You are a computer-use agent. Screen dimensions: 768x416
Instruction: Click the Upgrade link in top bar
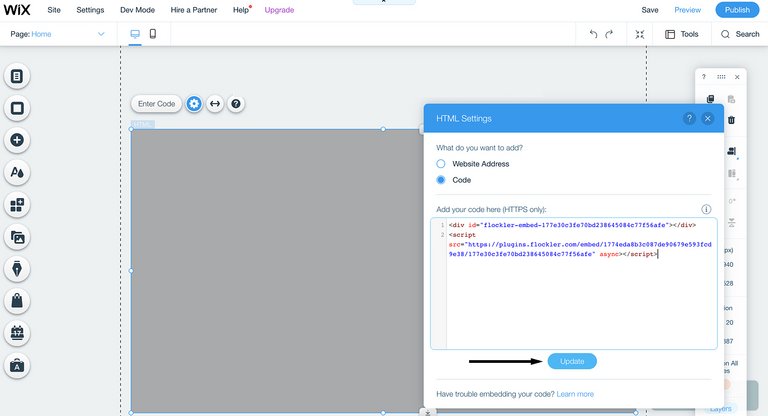279,10
